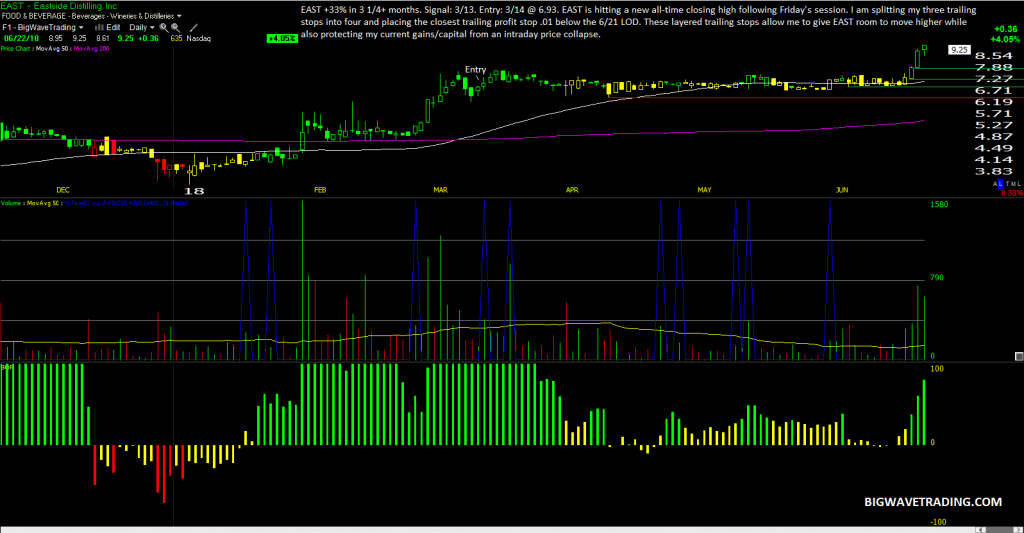This screenshot has width=1024, height=533.
Task: Click the 3.83 price scale label
Action: pyautogui.click(x=993, y=171)
